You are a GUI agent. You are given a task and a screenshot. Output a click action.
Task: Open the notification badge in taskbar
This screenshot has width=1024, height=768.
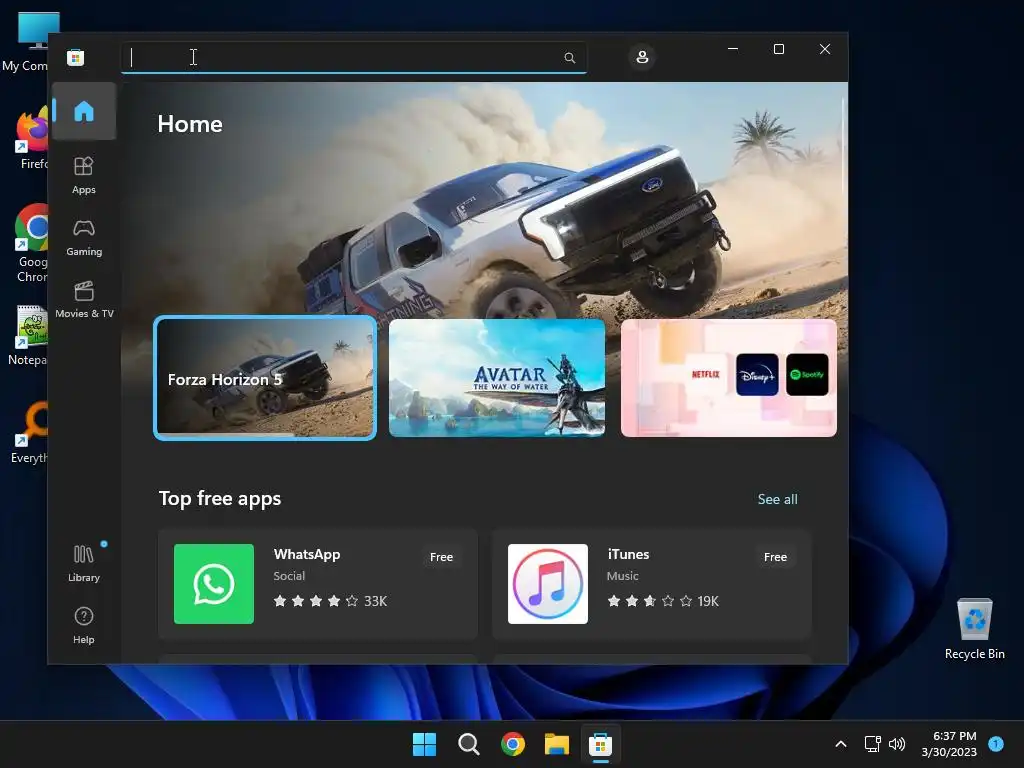[996, 743]
